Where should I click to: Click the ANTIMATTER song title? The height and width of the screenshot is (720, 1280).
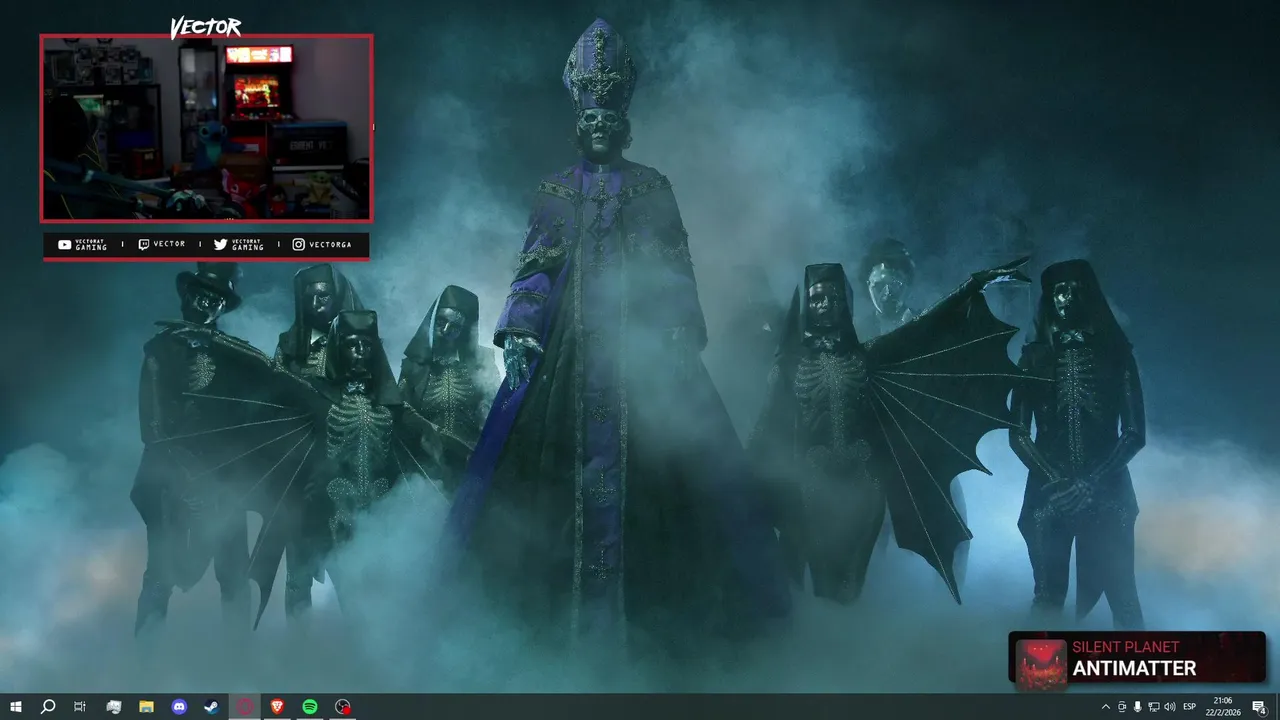pos(1134,669)
